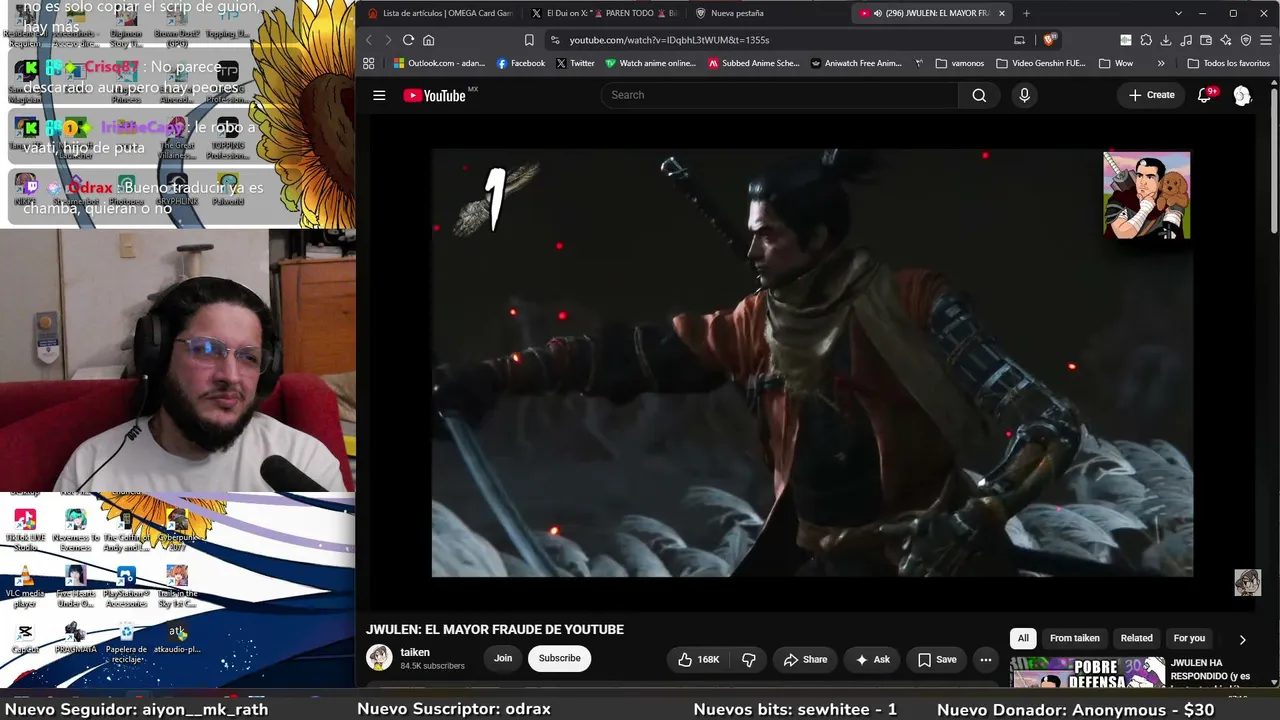Go back with the browser arrow
The height and width of the screenshot is (720, 1280).
[x=368, y=40]
